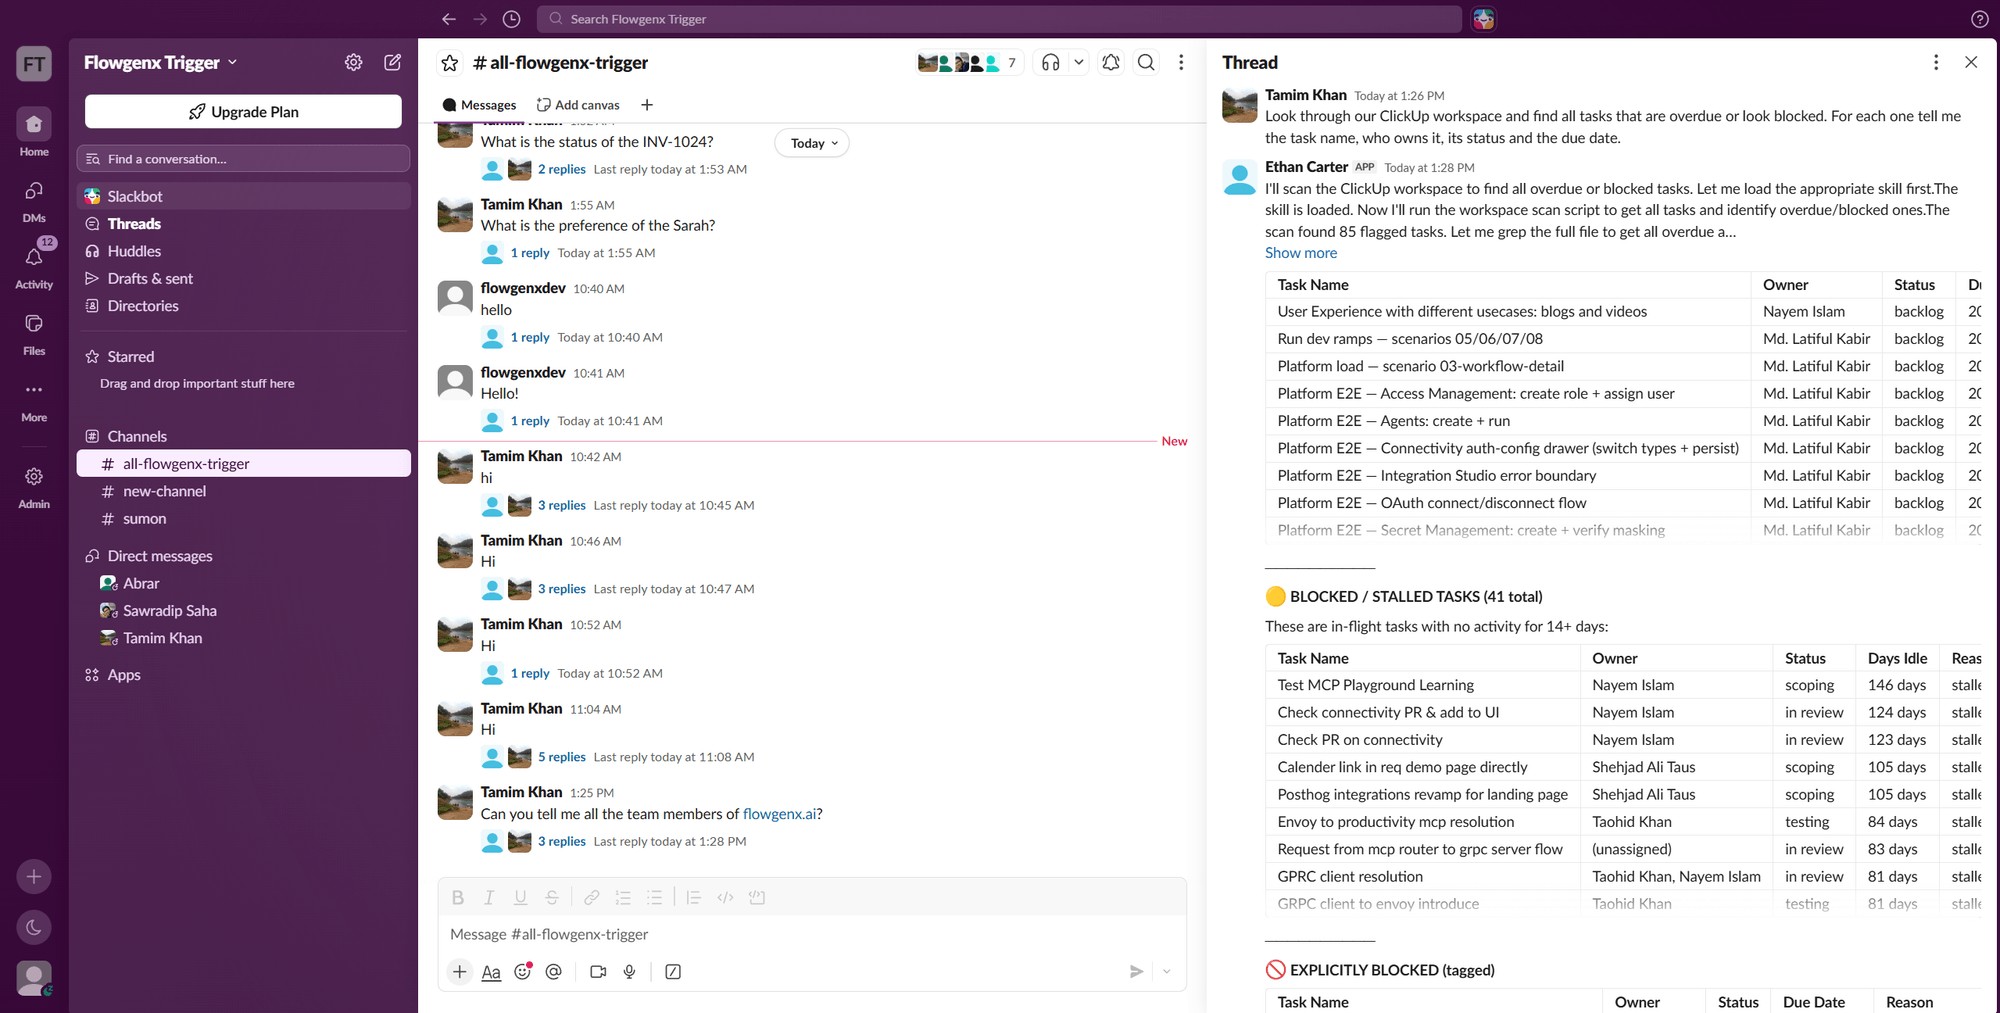Open the History clock icon
Image resolution: width=2000 pixels, height=1013 pixels.
pos(511,19)
